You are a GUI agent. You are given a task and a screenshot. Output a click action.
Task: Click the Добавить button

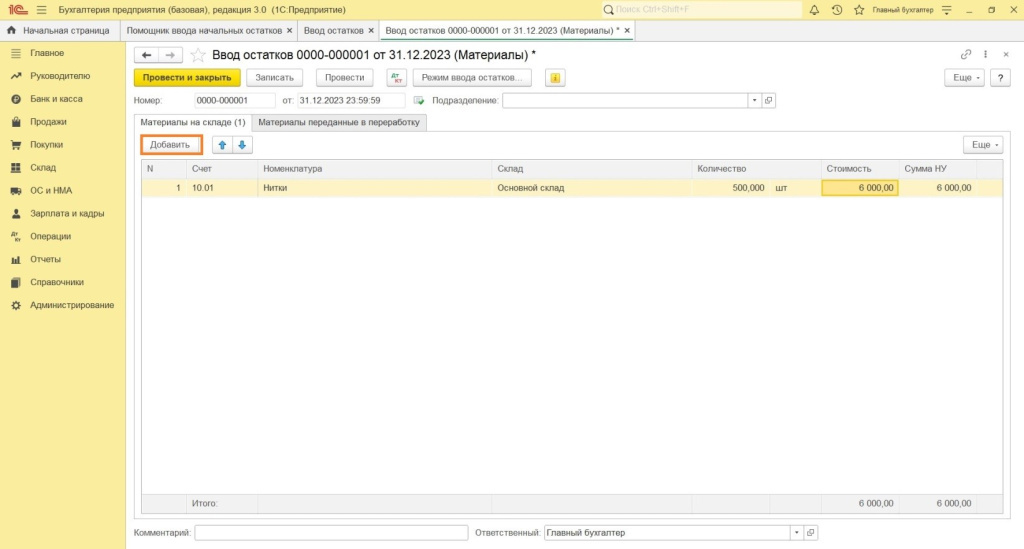170,145
